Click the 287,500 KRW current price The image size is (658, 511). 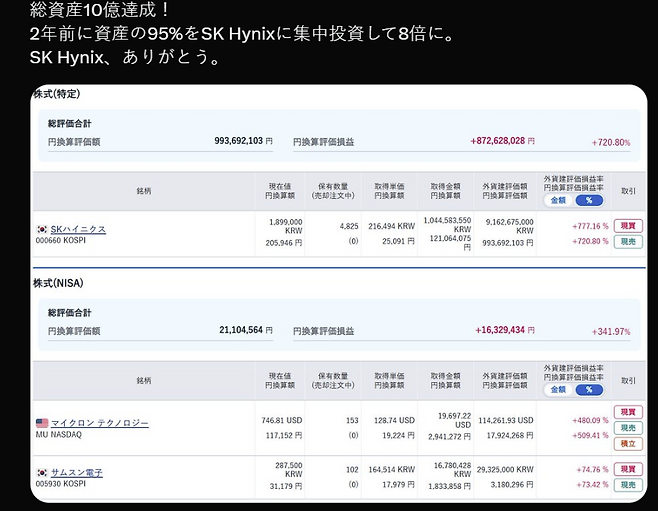(289, 469)
